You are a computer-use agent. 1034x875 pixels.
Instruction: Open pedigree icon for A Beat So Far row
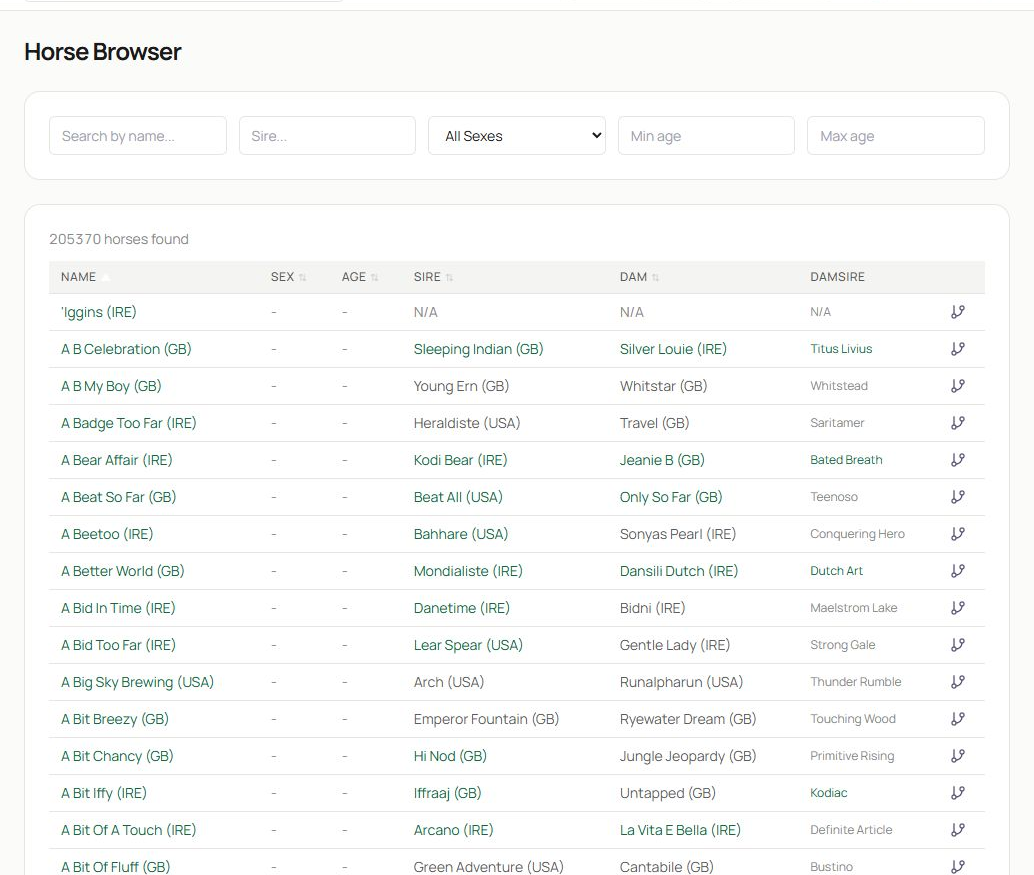click(958, 497)
